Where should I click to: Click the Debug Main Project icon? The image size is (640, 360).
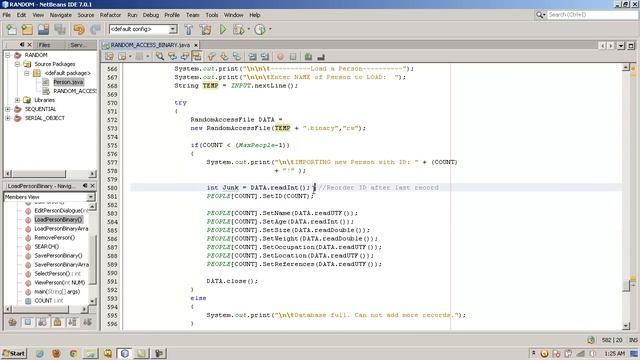tap(238, 29)
